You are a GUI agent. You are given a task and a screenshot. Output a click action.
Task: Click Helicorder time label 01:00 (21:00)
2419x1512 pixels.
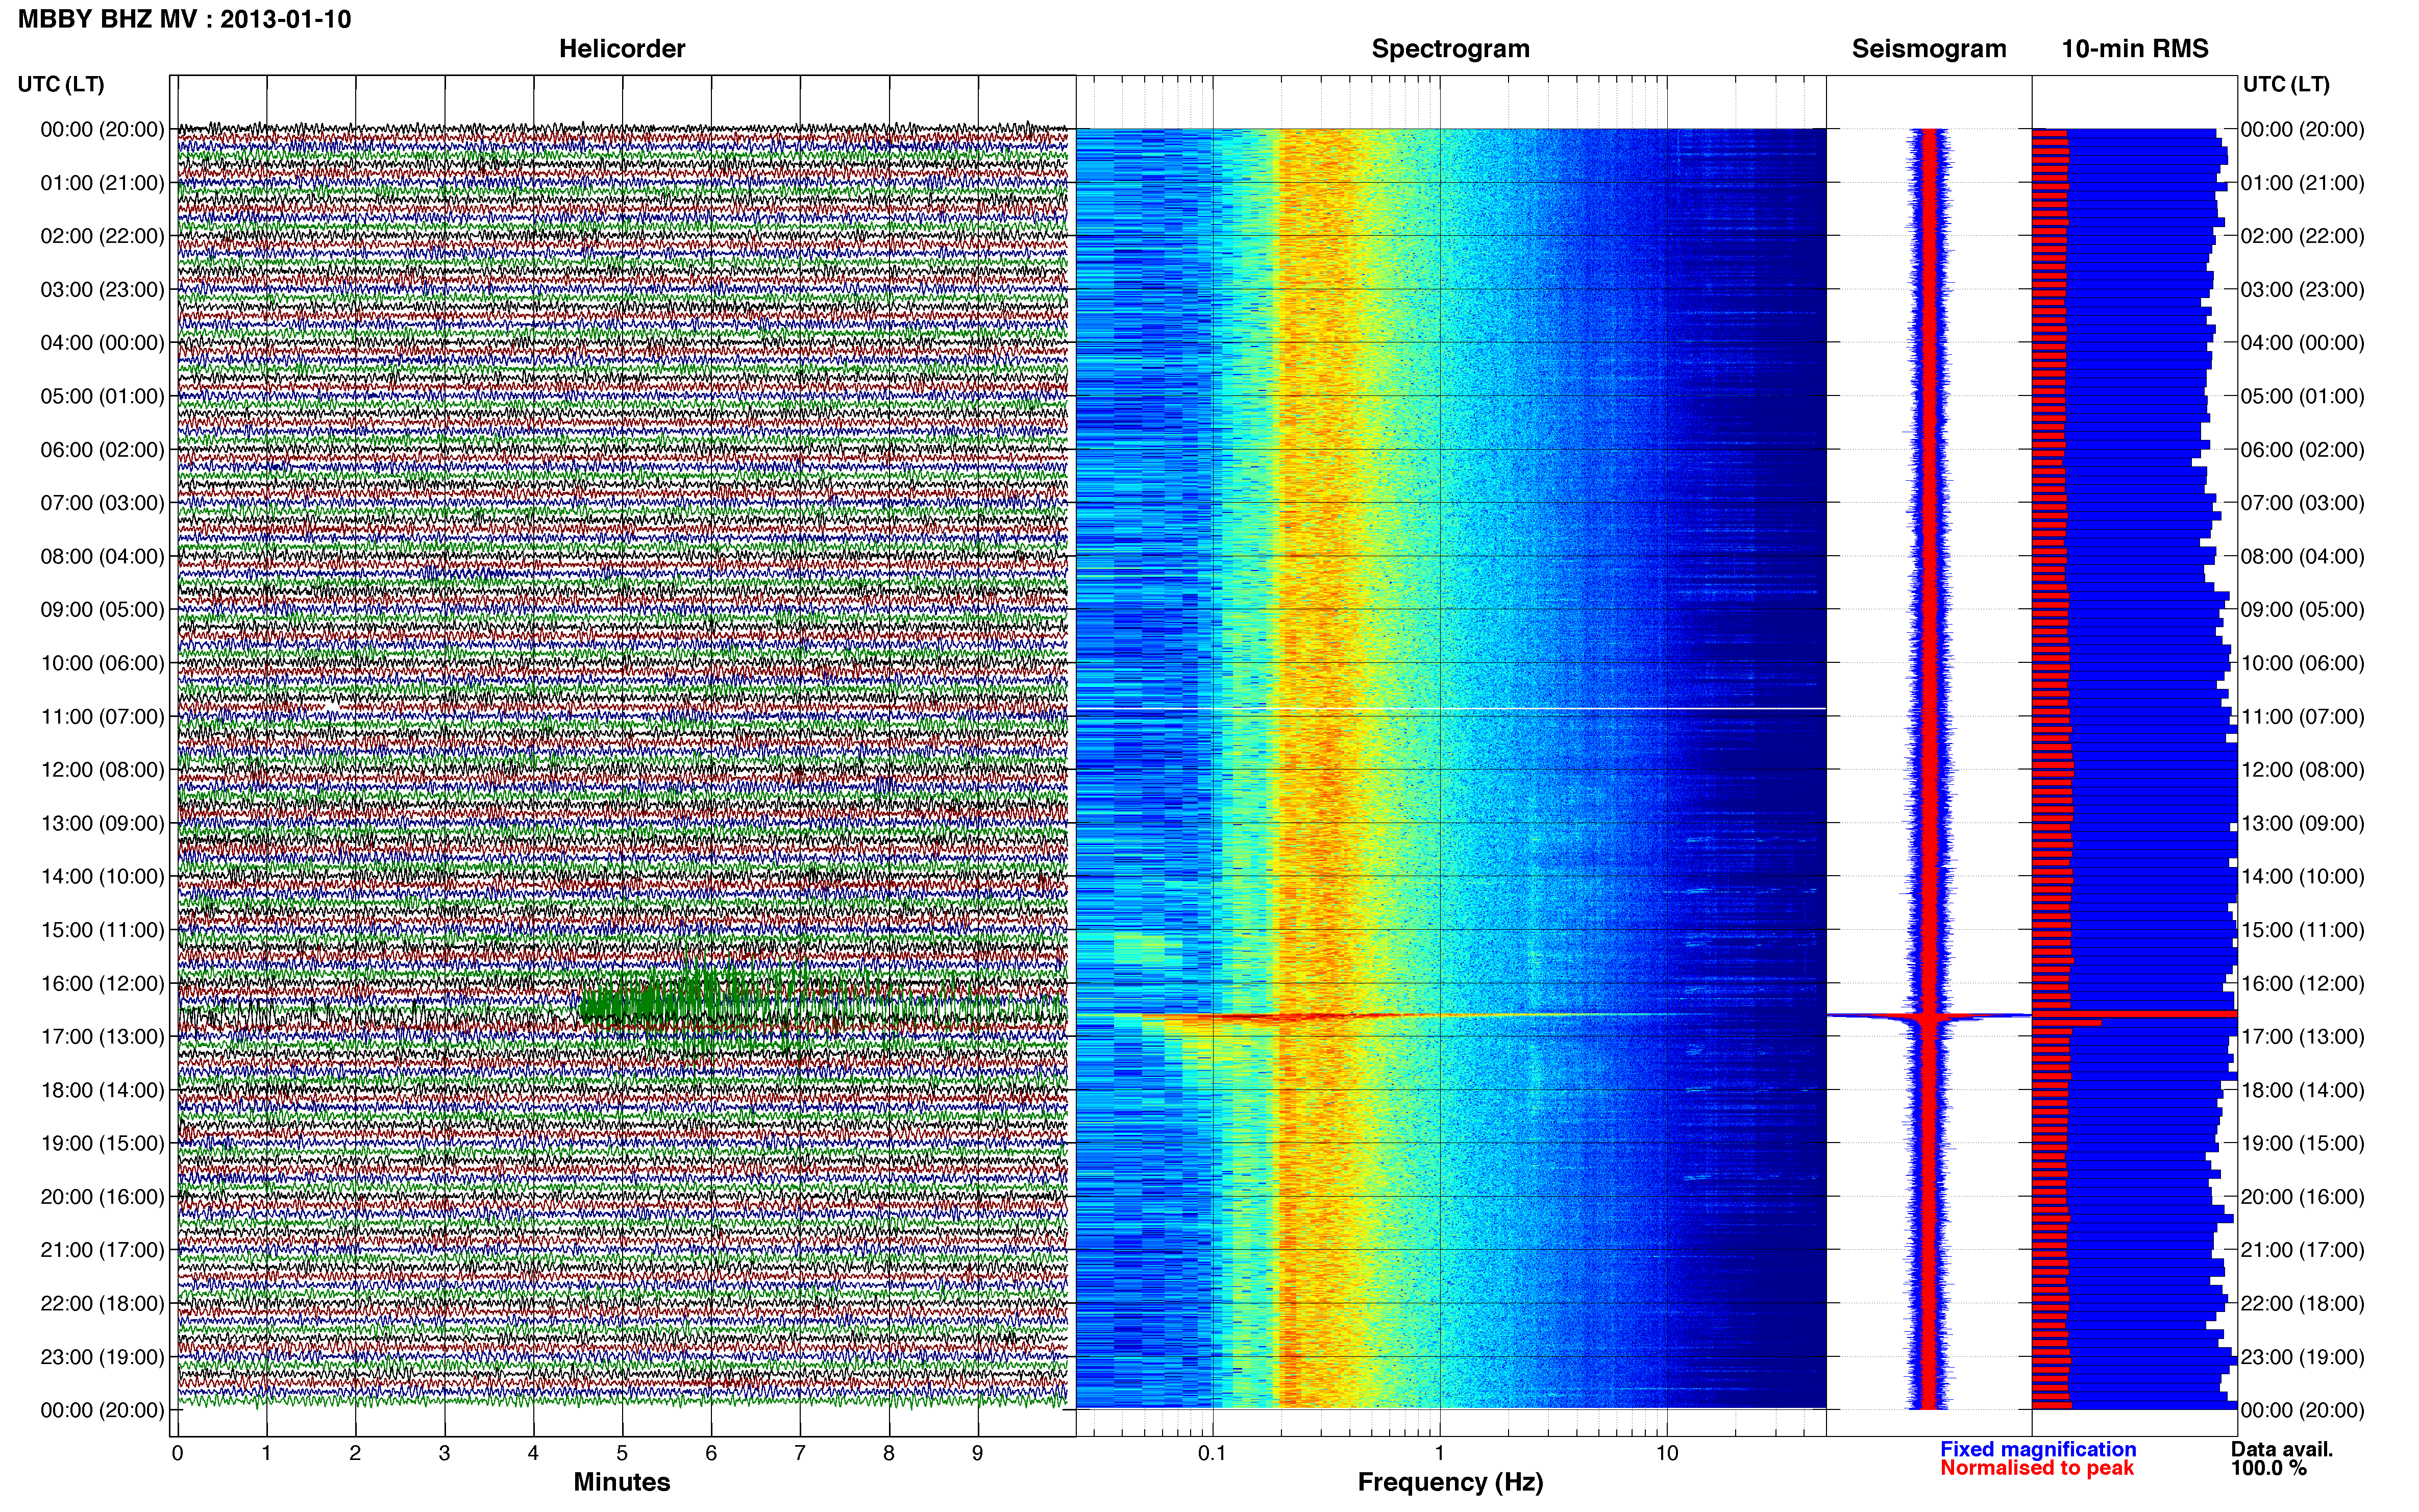tap(102, 183)
